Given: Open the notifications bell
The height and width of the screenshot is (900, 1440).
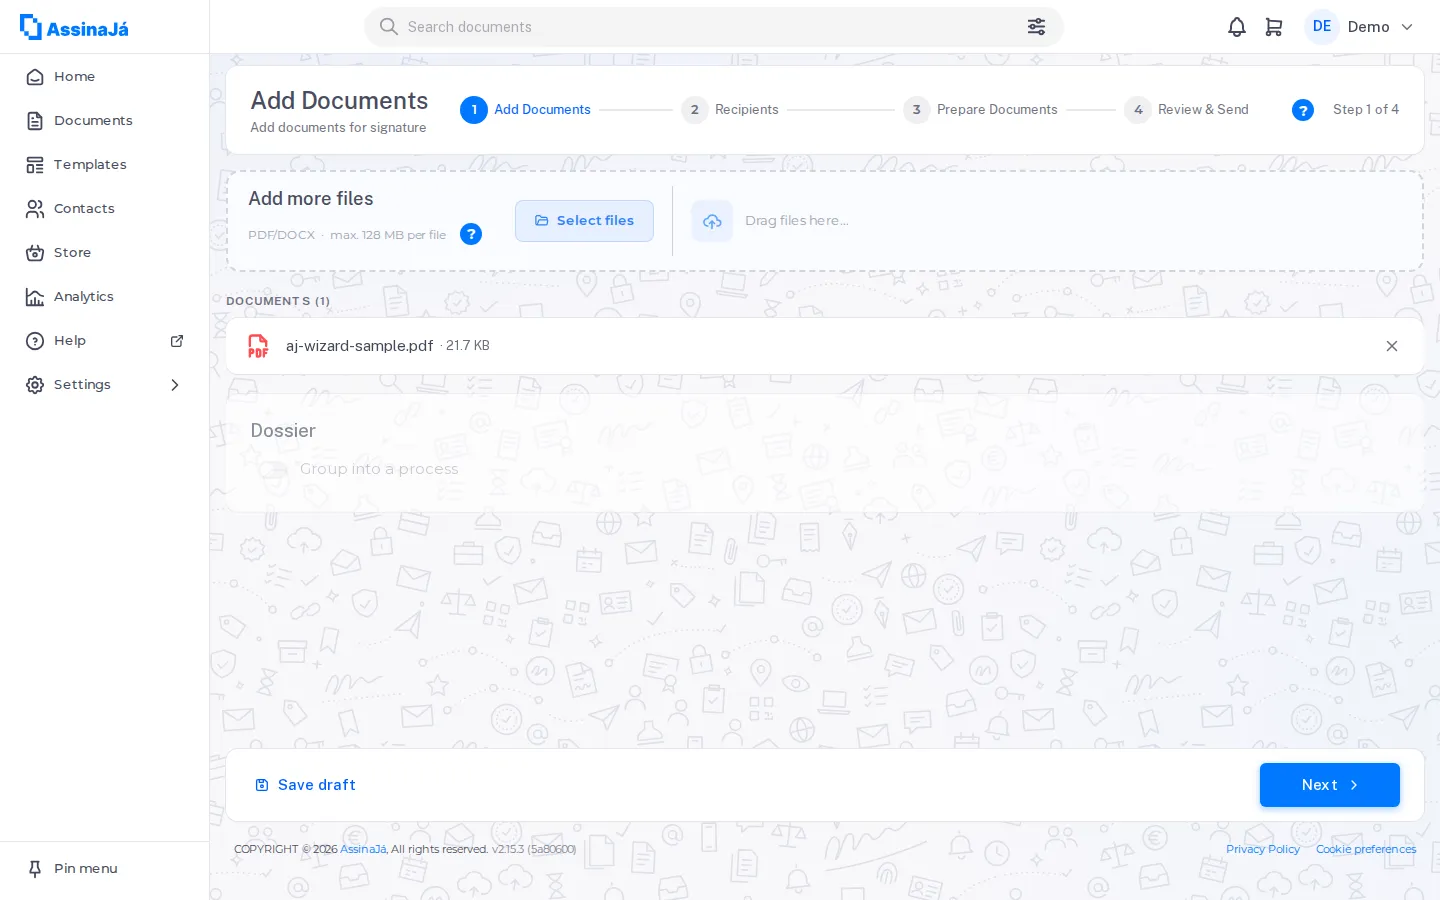Looking at the screenshot, I should coord(1237,27).
